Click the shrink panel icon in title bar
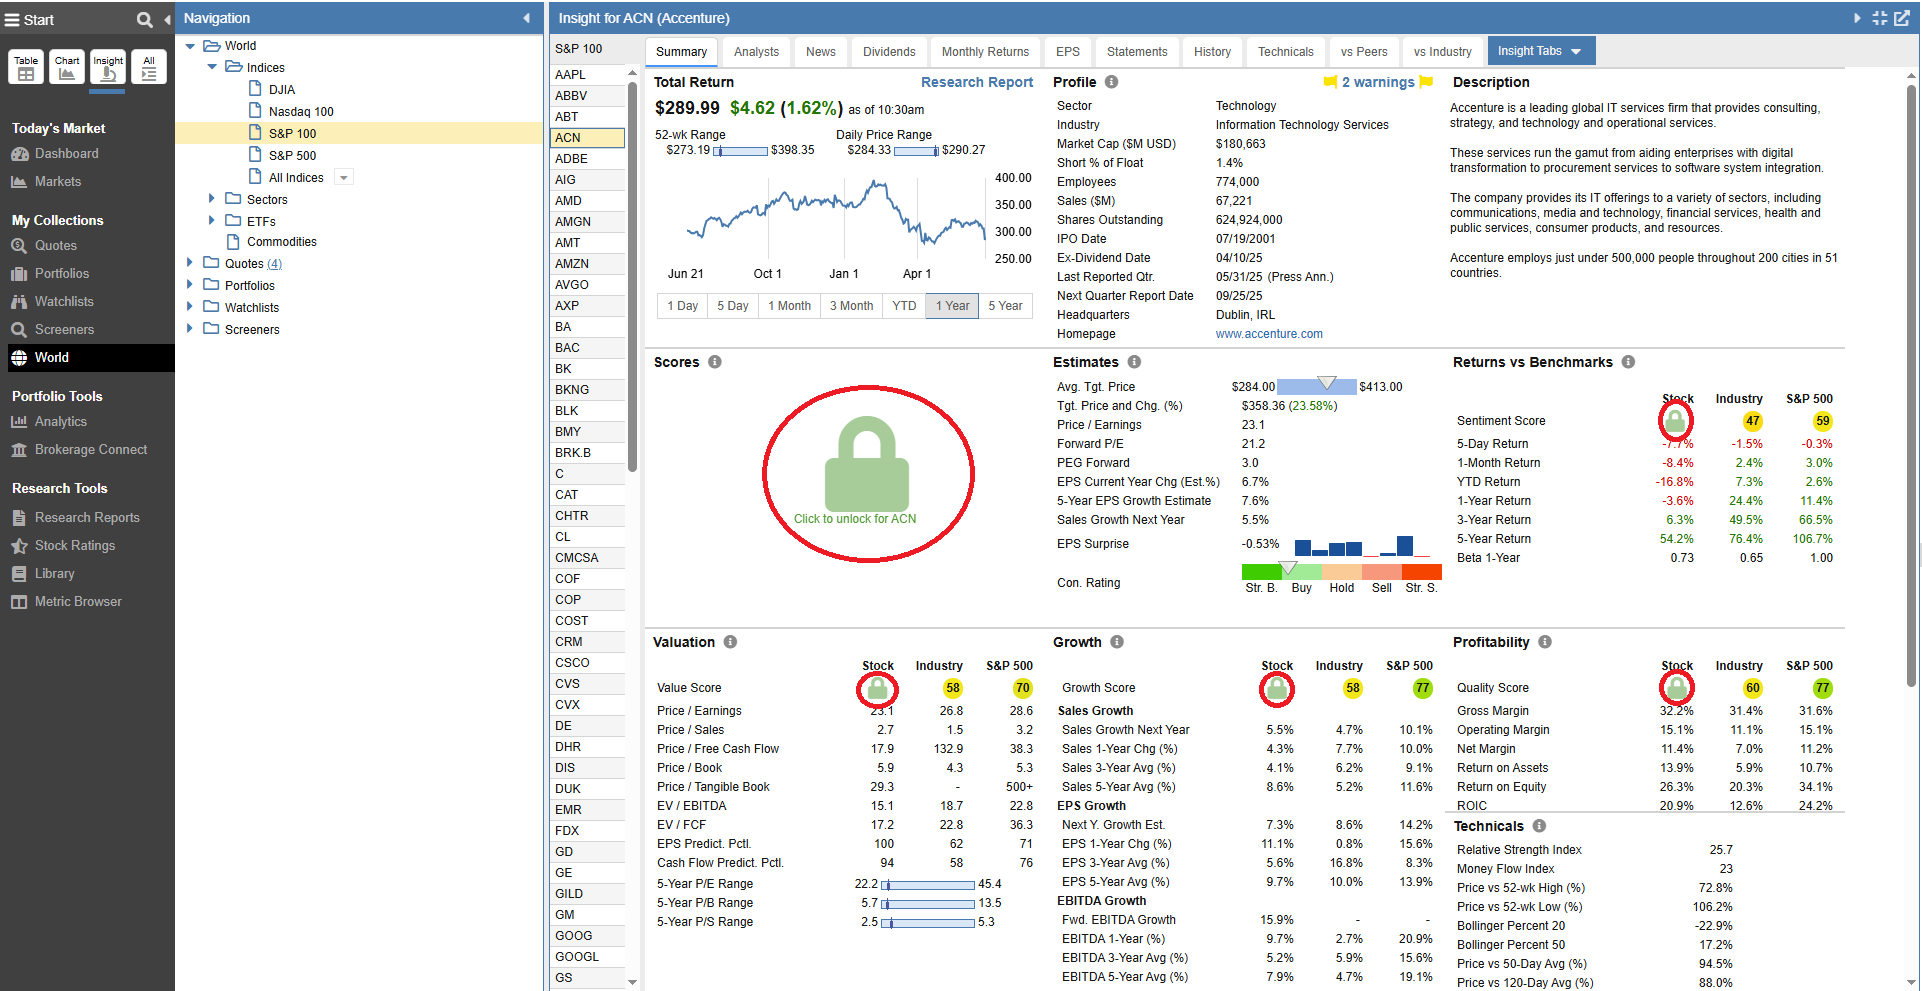The image size is (1922, 991). [1880, 18]
